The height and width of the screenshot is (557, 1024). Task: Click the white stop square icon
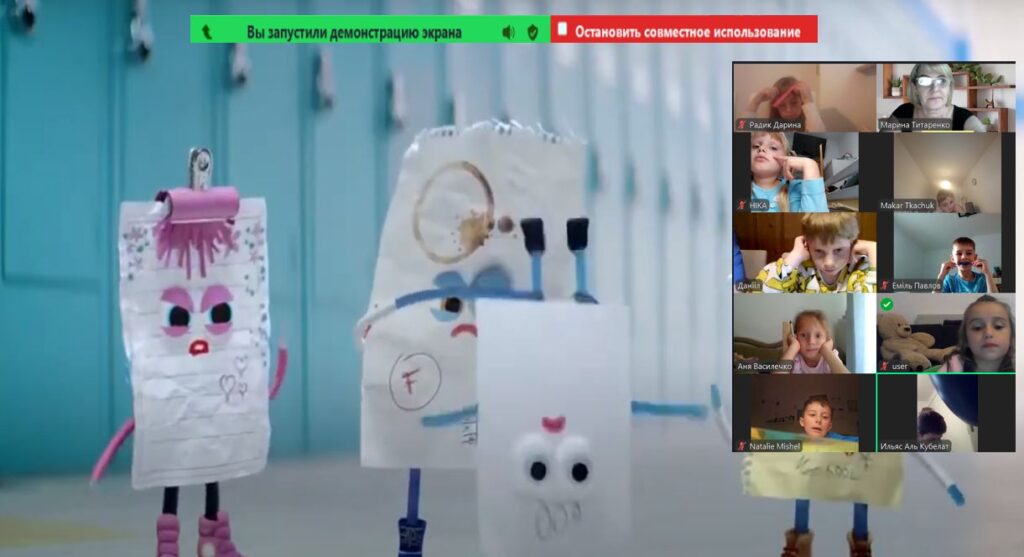562,30
